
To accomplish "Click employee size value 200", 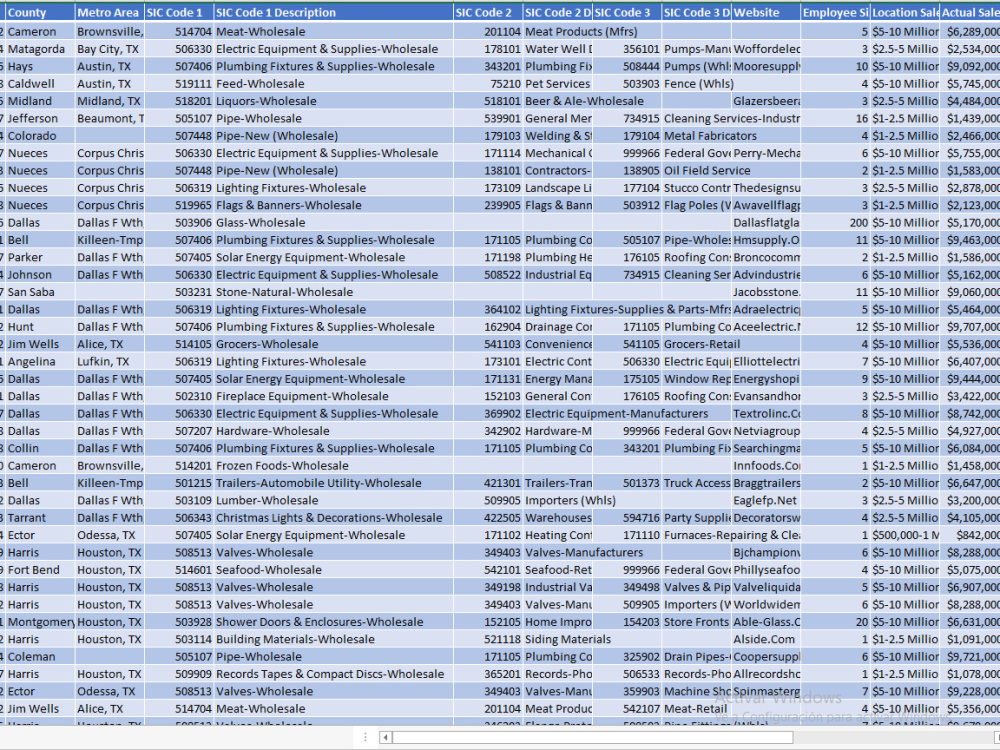I will click(835, 223).
